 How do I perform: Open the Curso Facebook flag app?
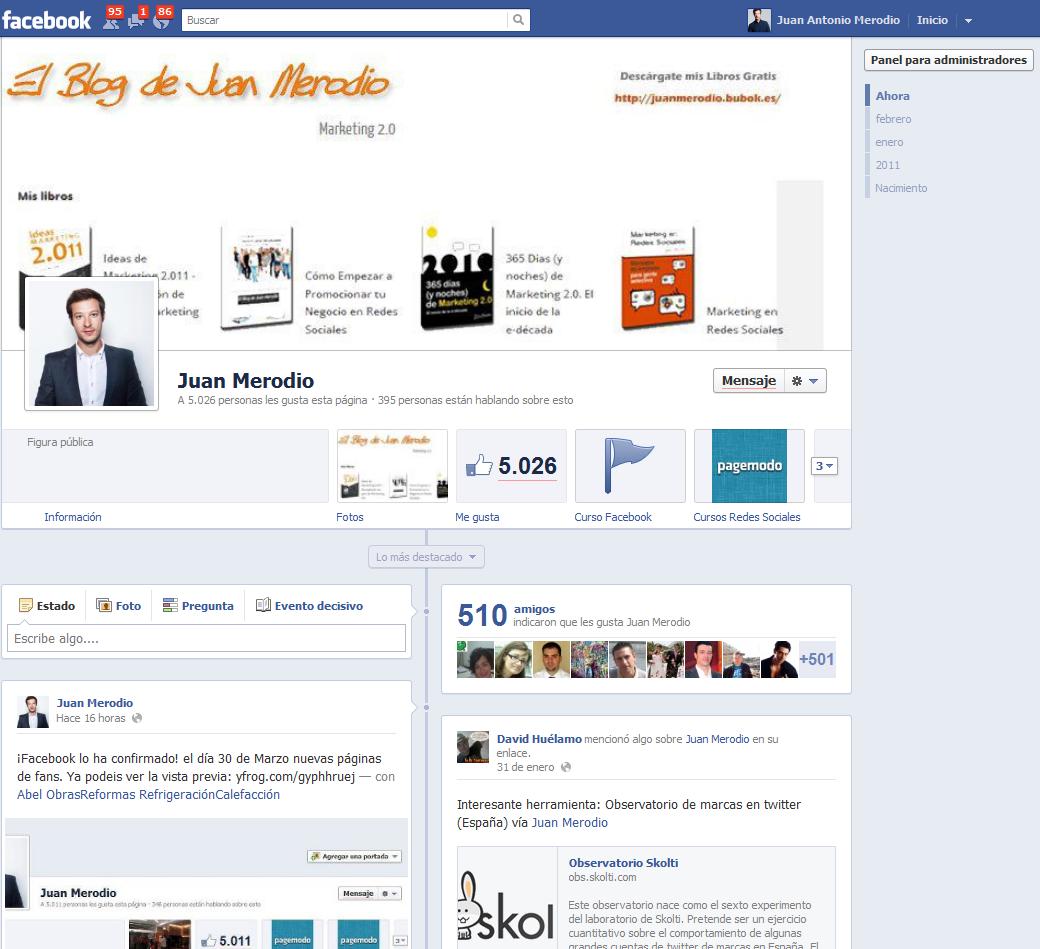[630, 466]
